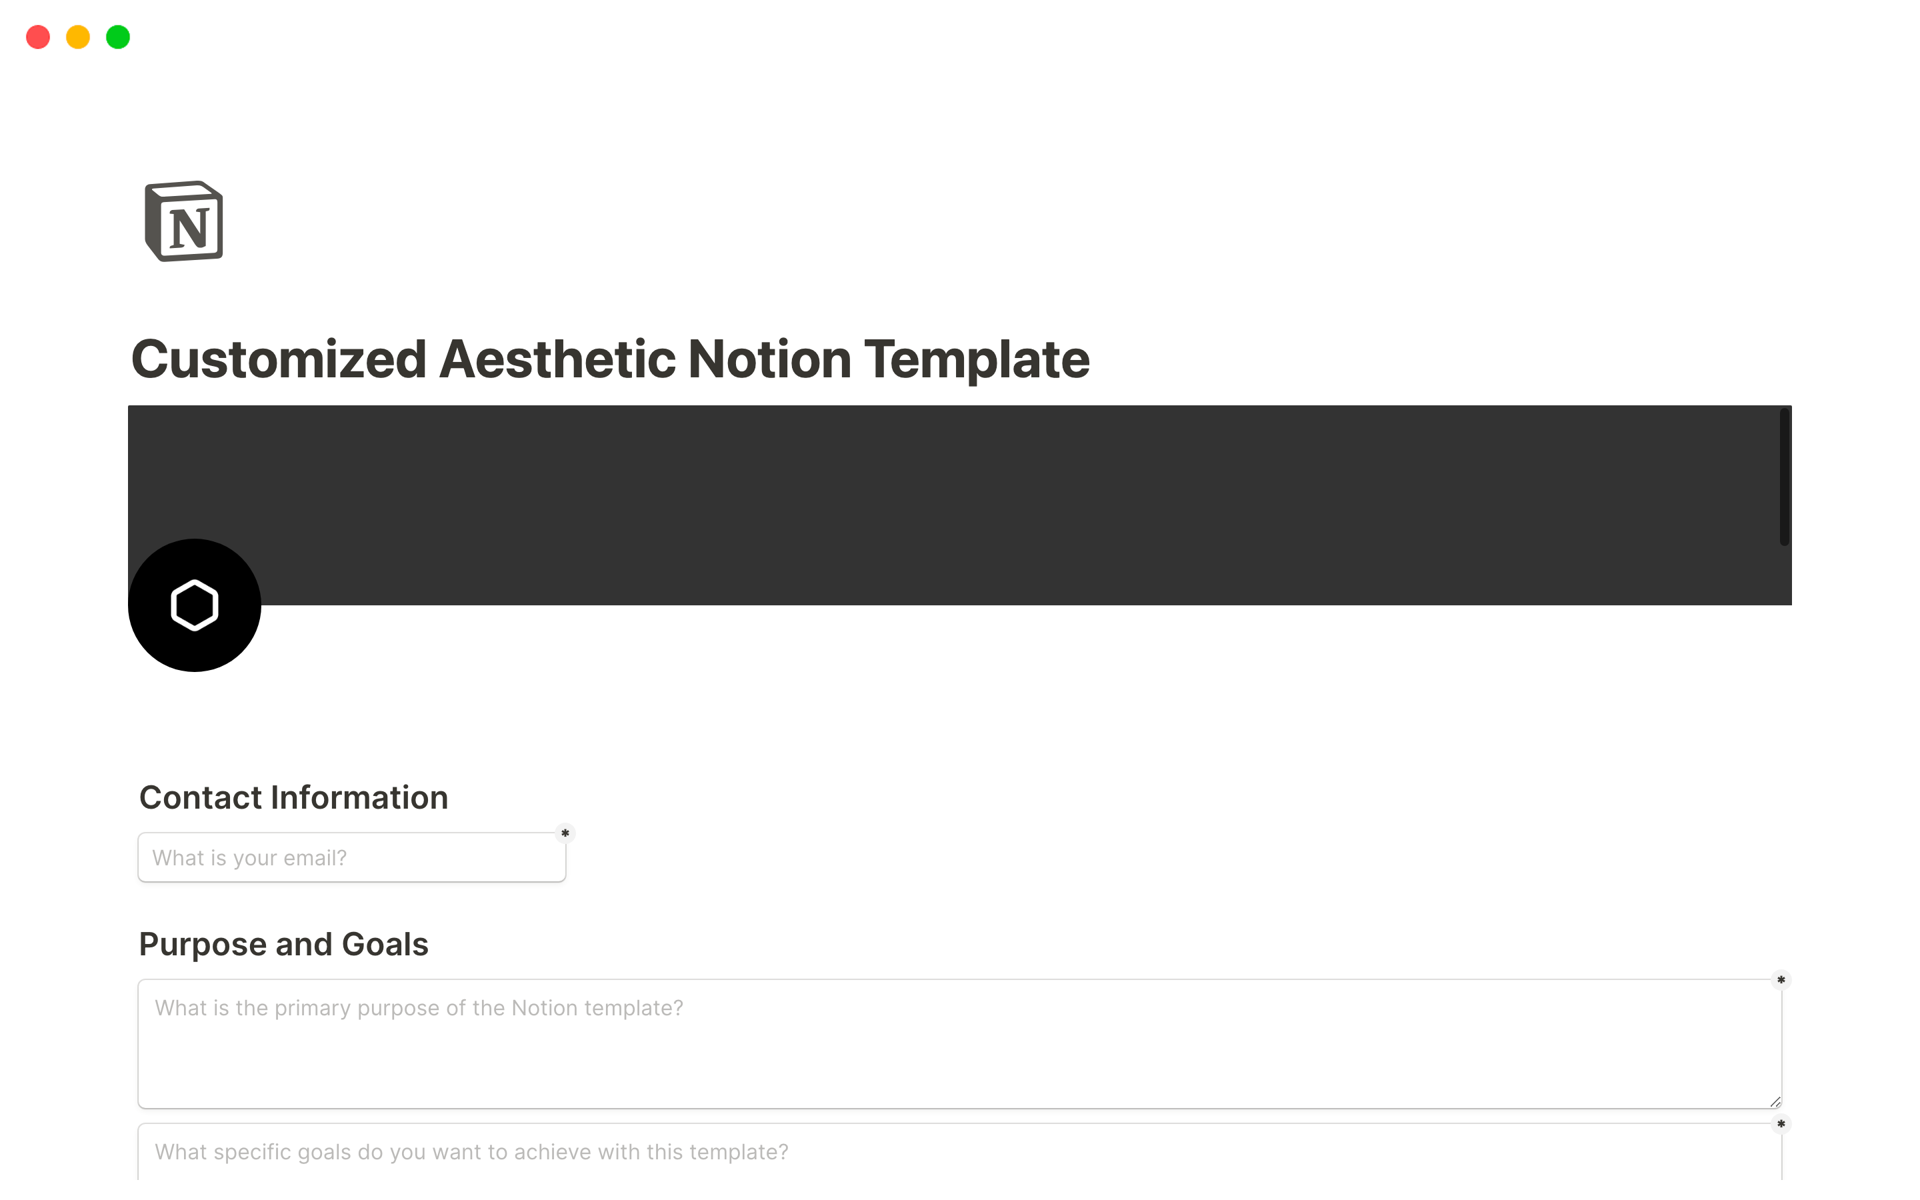The image size is (1920, 1200).
Task: Click the specific goals textarea
Action: click(x=958, y=1153)
